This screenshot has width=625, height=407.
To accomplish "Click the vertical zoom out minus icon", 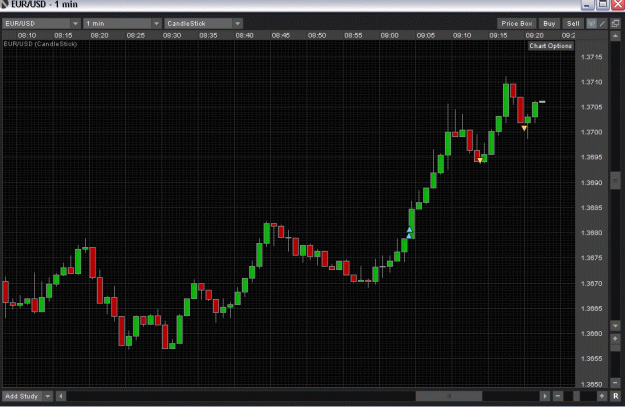I will [615, 383].
